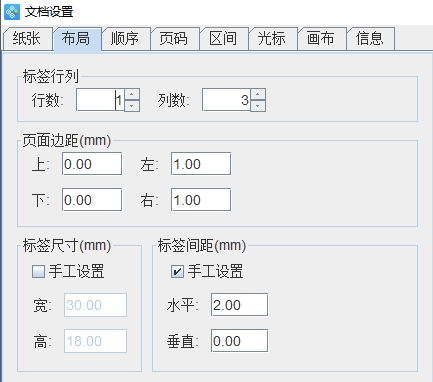Click the 文档设置 app icon in title bar

pyautogui.click(x=12, y=12)
